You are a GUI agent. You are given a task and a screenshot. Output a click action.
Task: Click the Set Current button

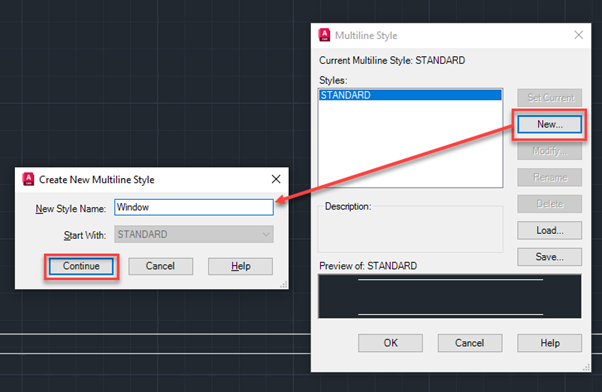(549, 98)
